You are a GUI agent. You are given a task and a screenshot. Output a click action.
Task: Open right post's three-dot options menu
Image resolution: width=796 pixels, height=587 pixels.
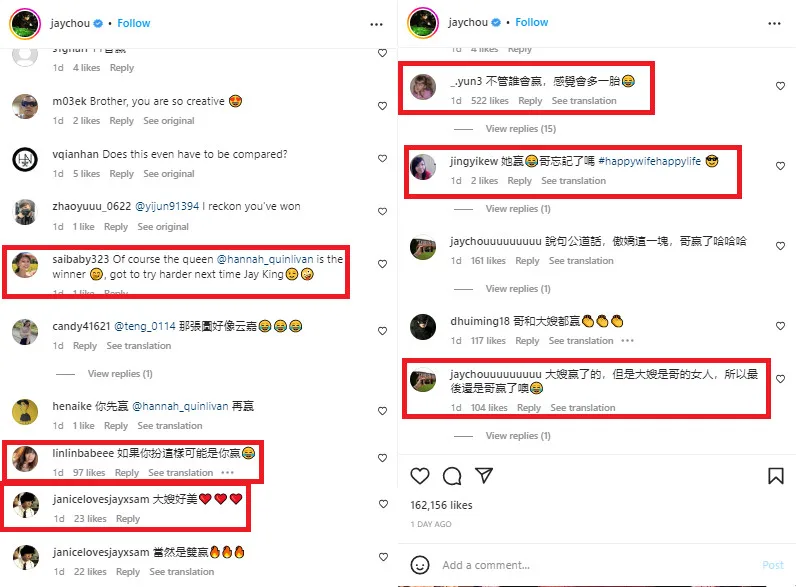pos(774,23)
